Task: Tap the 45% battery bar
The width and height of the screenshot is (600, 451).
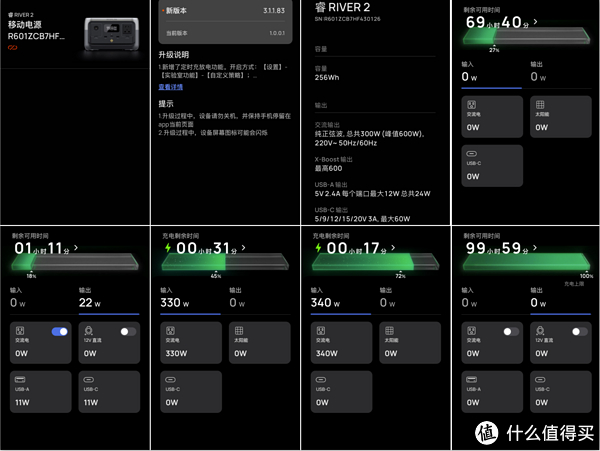Action: click(x=225, y=262)
